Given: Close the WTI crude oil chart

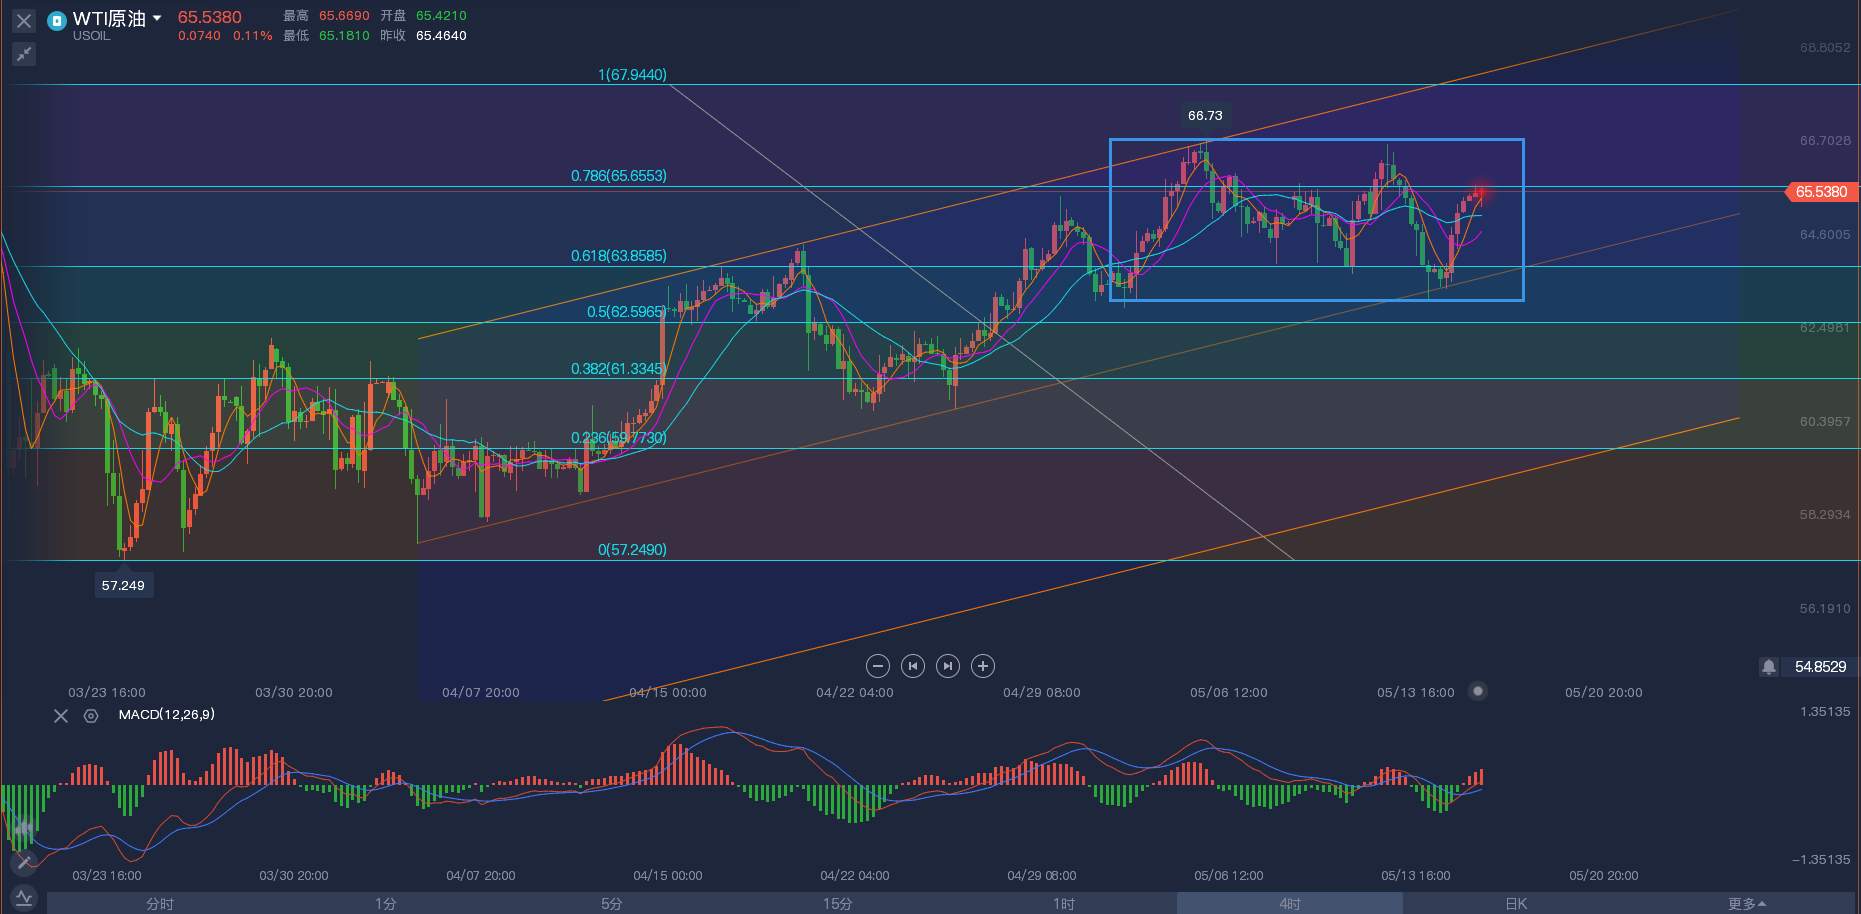Looking at the screenshot, I should pos(24,20).
